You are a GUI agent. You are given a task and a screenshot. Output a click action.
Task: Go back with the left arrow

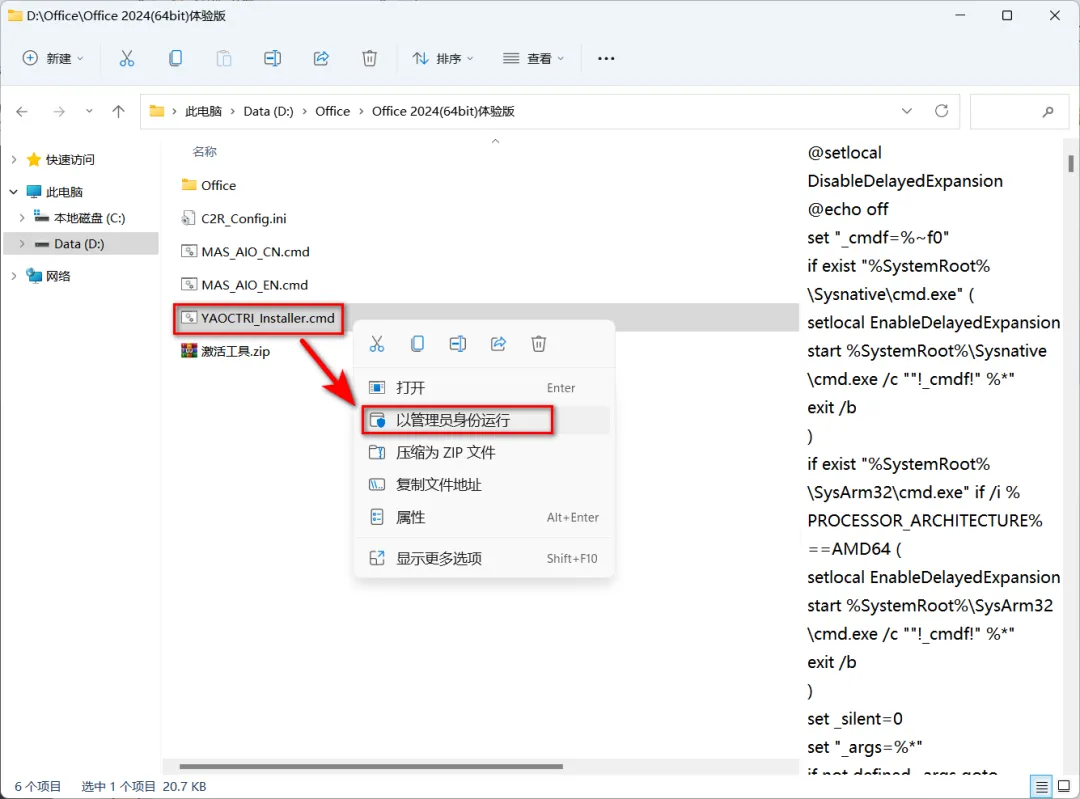[22, 112]
